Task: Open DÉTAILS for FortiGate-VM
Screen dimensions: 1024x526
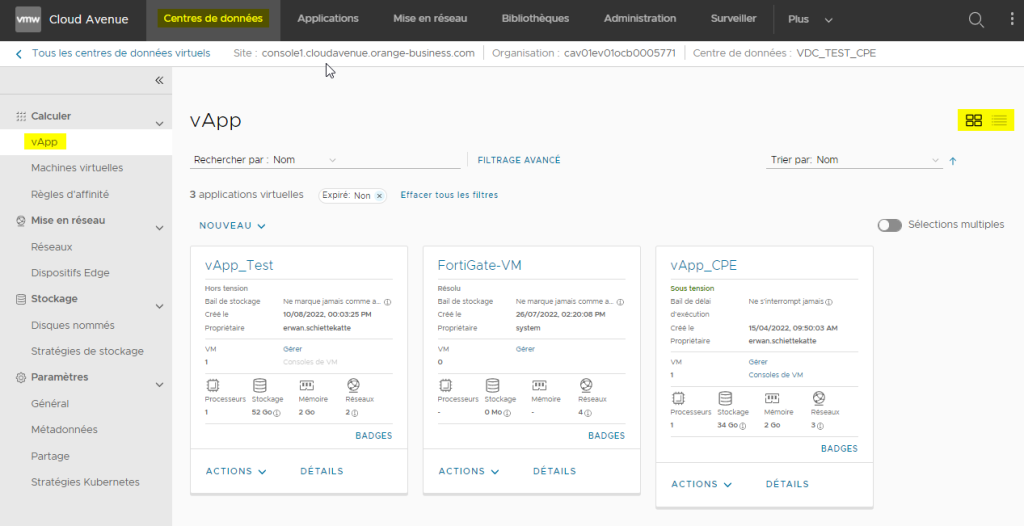Action: (x=554, y=471)
